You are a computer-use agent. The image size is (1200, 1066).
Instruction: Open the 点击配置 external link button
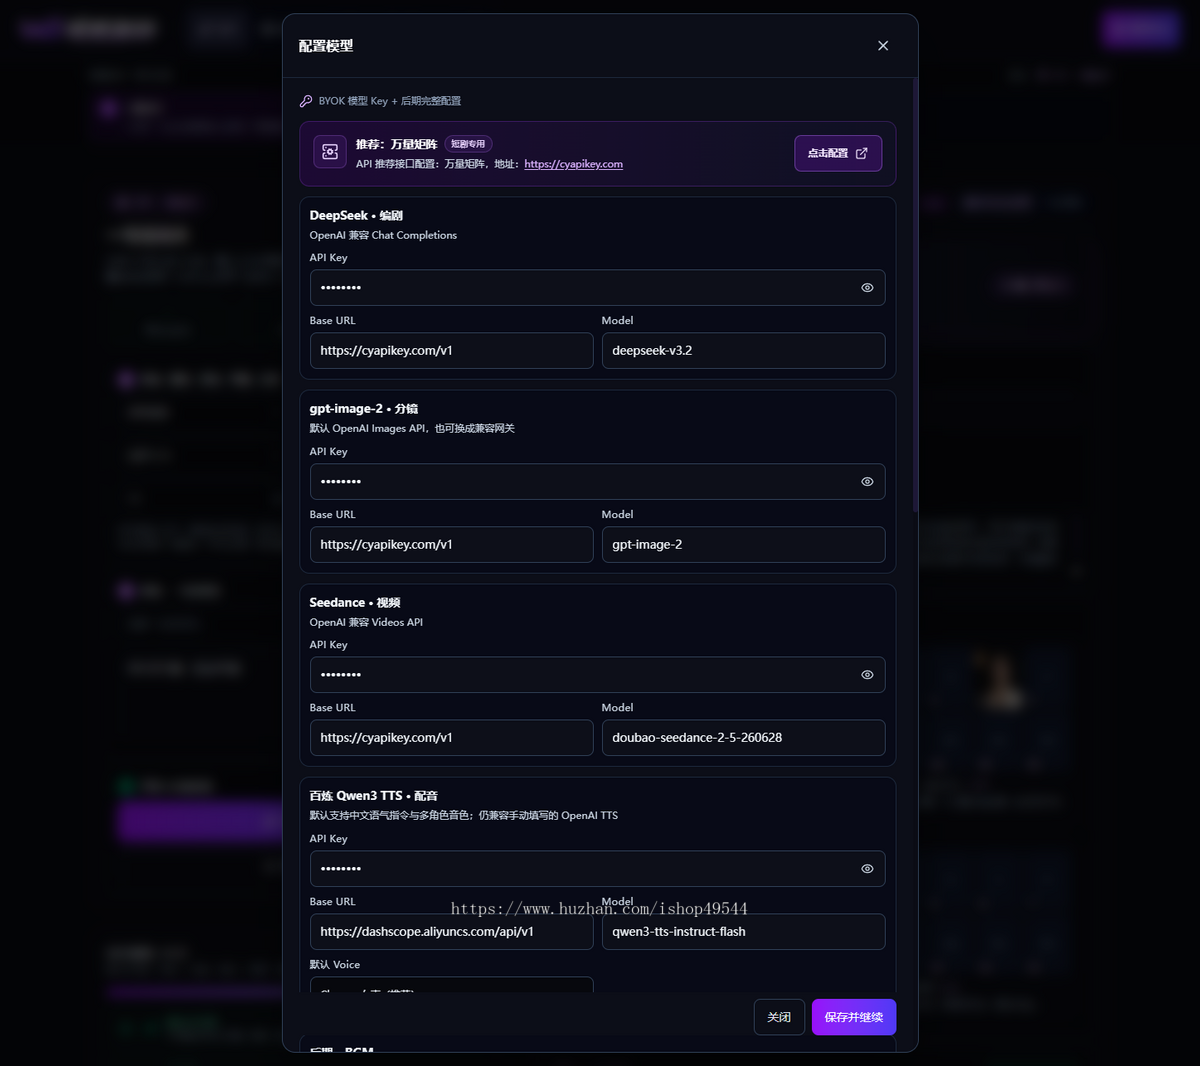tap(838, 153)
